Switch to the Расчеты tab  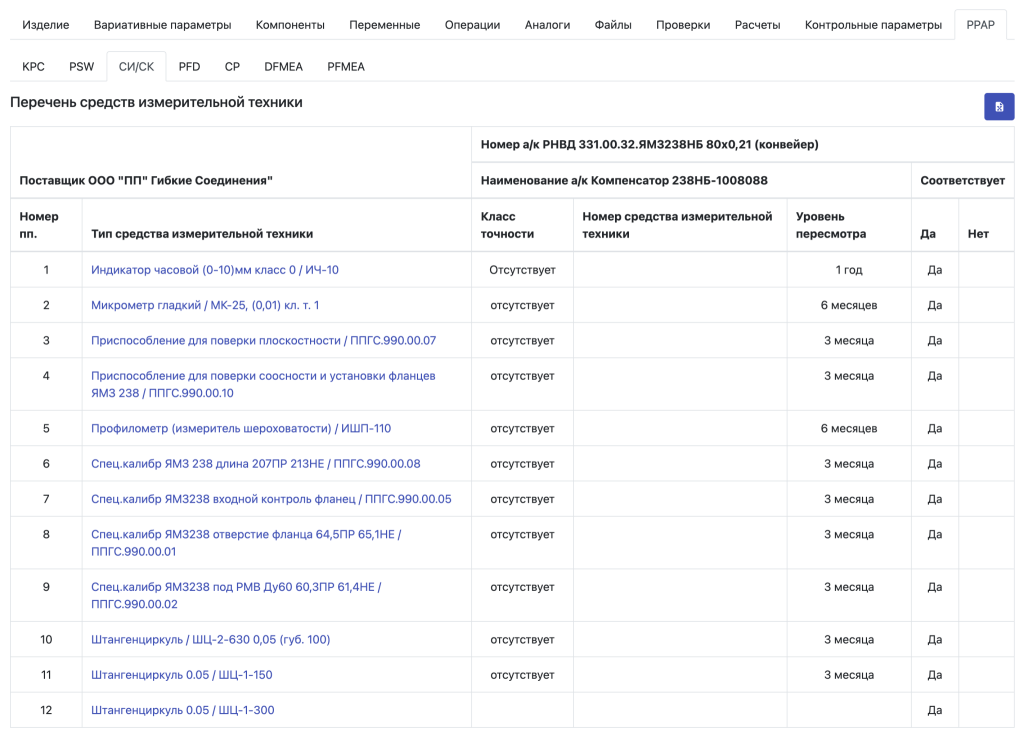coord(757,25)
